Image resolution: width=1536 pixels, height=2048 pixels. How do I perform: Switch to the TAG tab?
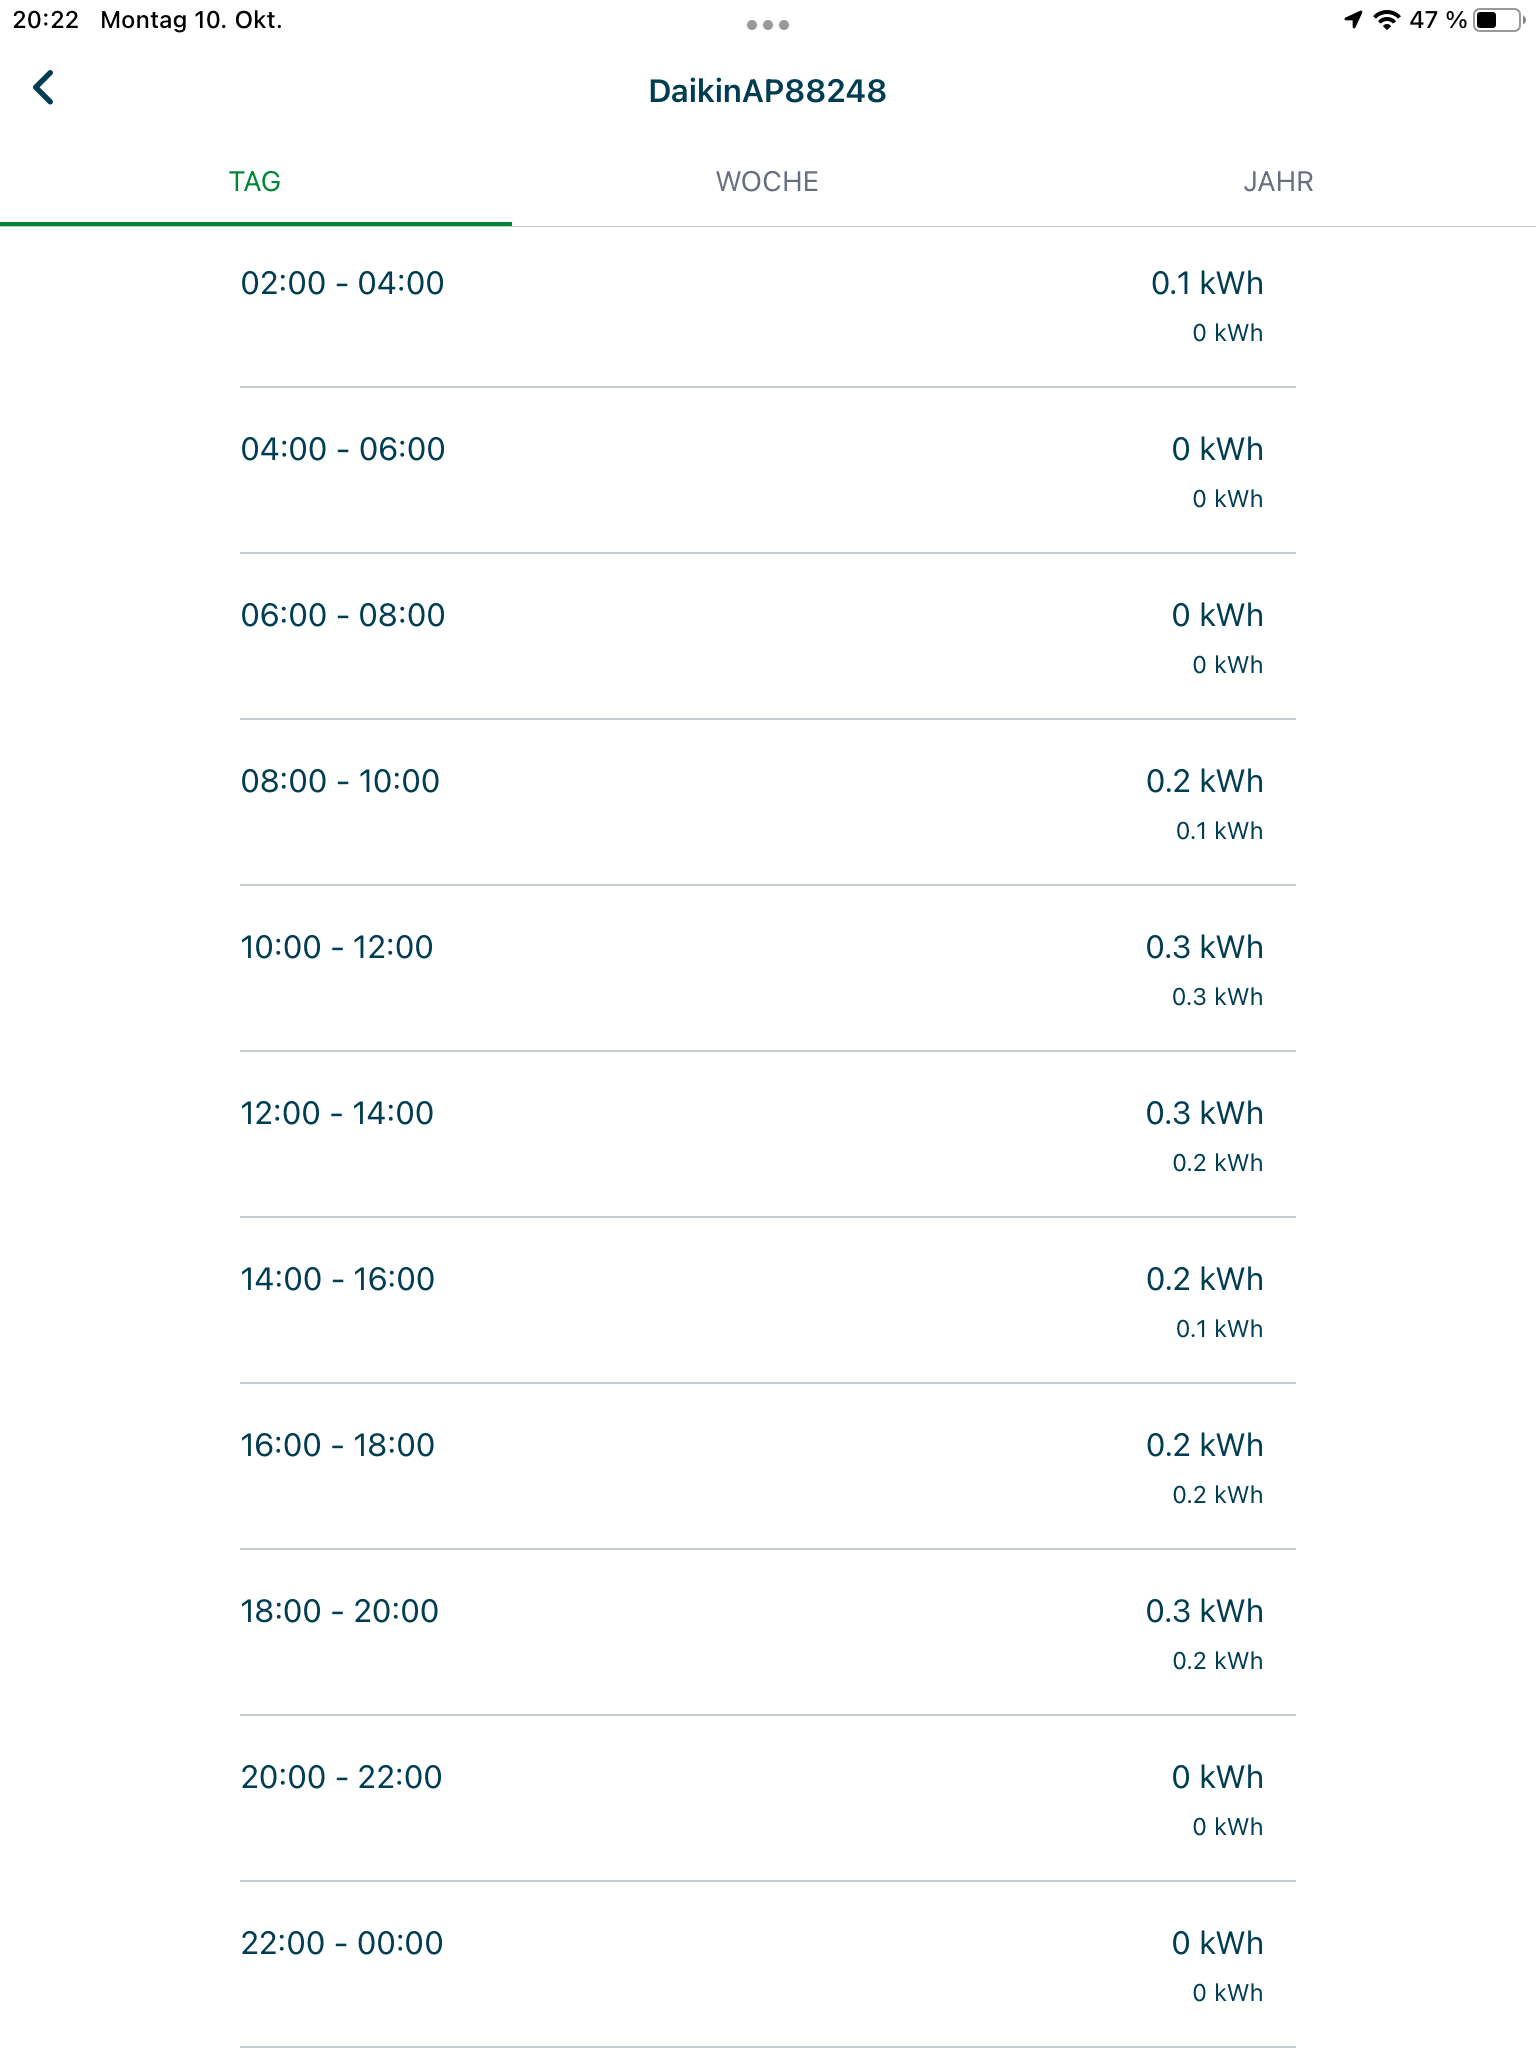[255, 182]
